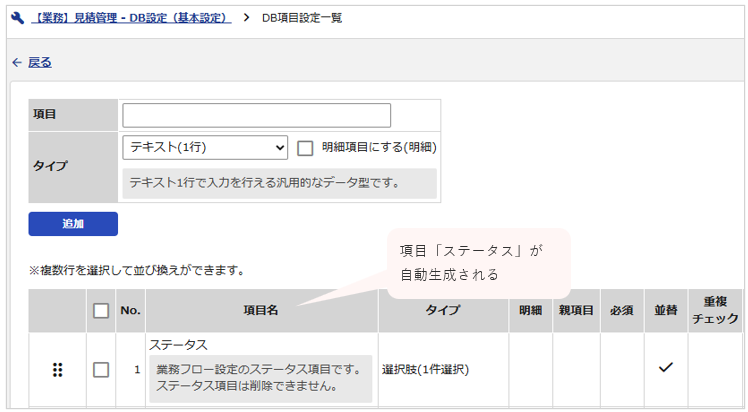Click the 項目名 column header
748x412 pixels.
click(261, 310)
